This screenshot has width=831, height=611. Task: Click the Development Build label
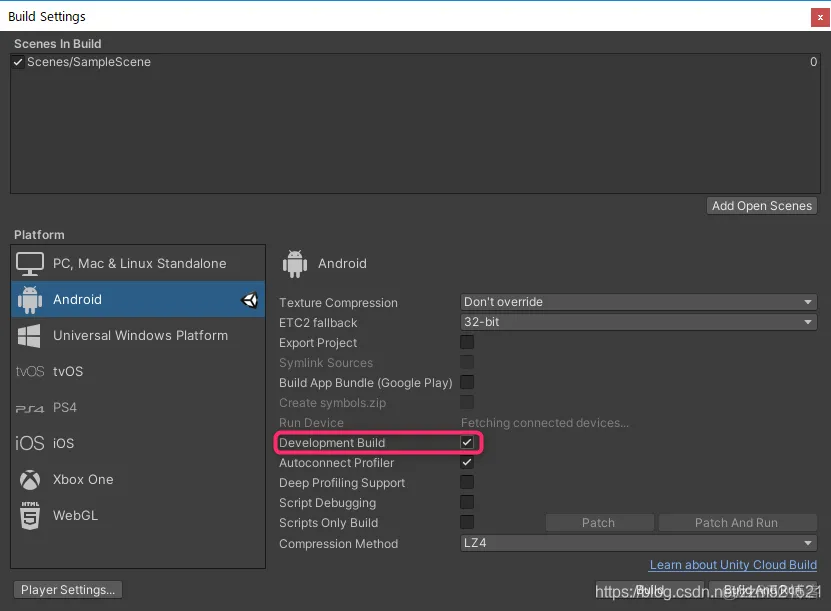(332, 443)
